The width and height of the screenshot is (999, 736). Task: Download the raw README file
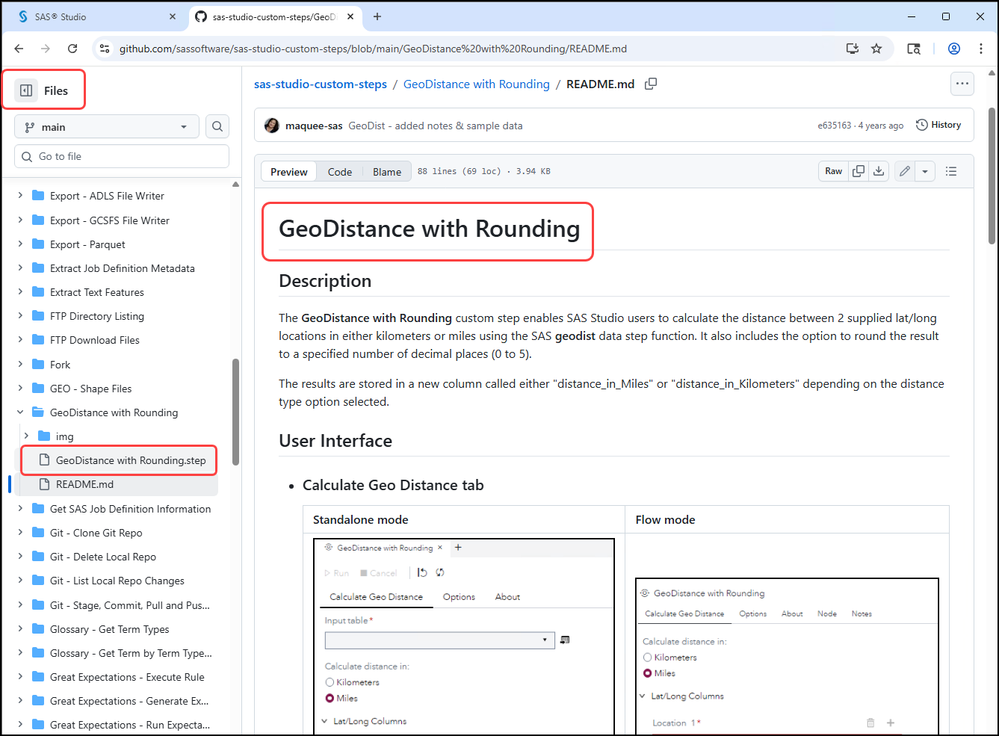pyautogui.click(x=879, y=171)
